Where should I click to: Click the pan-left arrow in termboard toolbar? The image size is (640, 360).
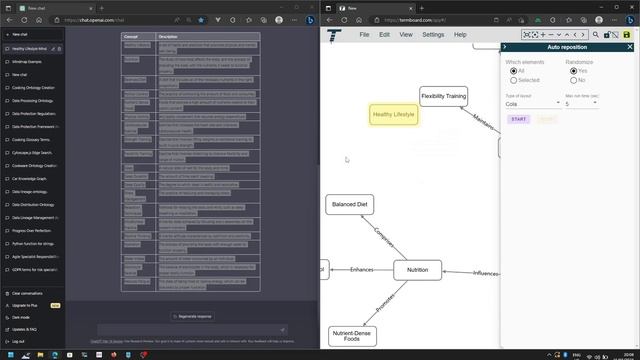coord(575,35)
